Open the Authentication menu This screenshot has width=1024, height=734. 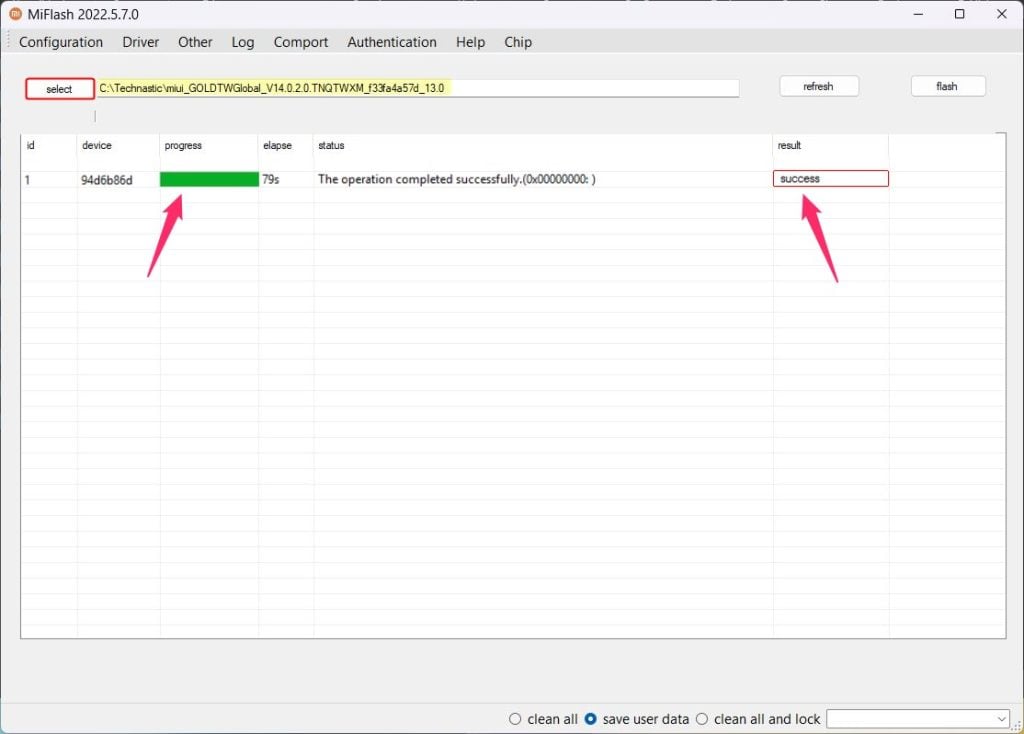click(x=391, y=42)
